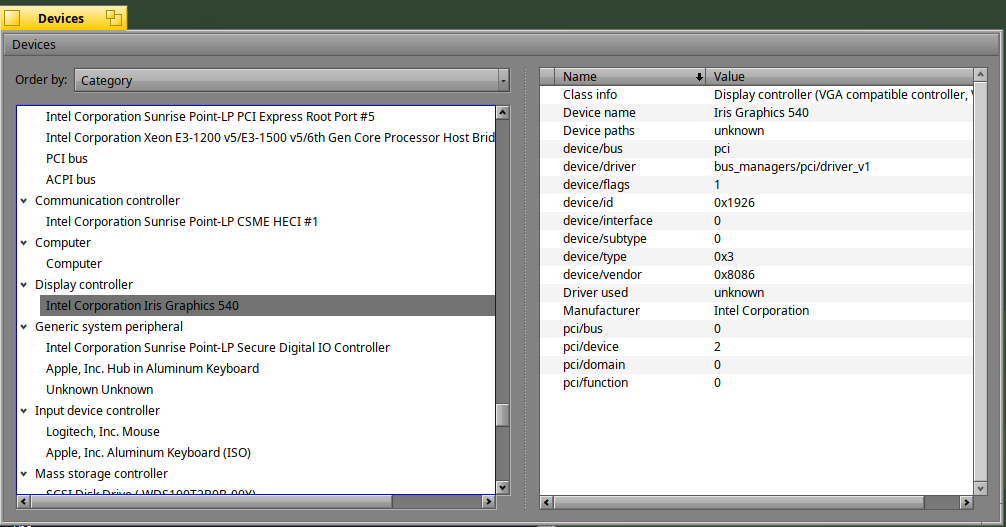Collapse the Communication controller category
1006x527 pixels.
24,201
